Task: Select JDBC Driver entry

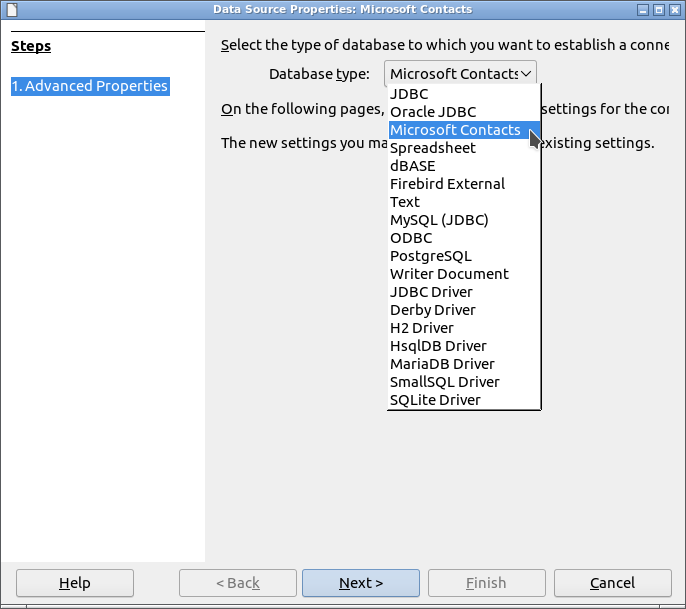Action: tap(465, 292)
